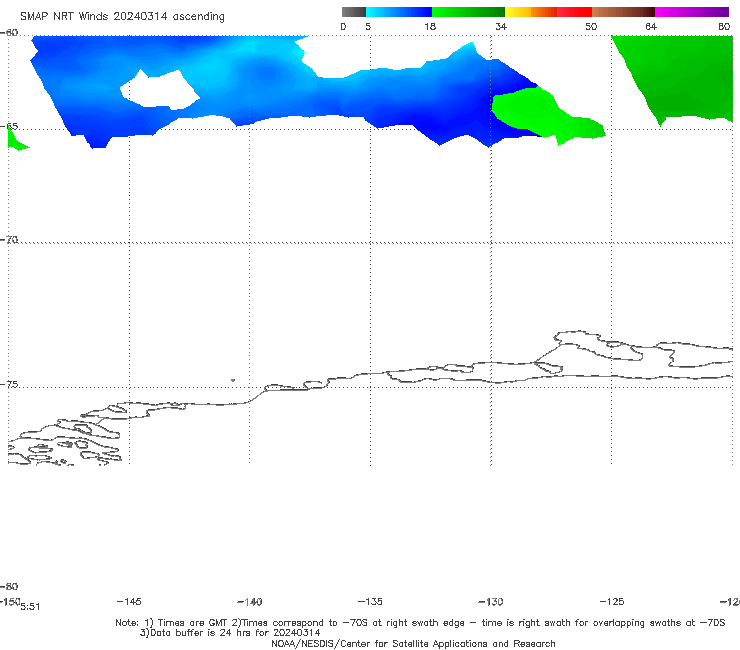
Task: Select the green 18-34 color bar segment
Action: pyautogui.click(x=468, y=12)
